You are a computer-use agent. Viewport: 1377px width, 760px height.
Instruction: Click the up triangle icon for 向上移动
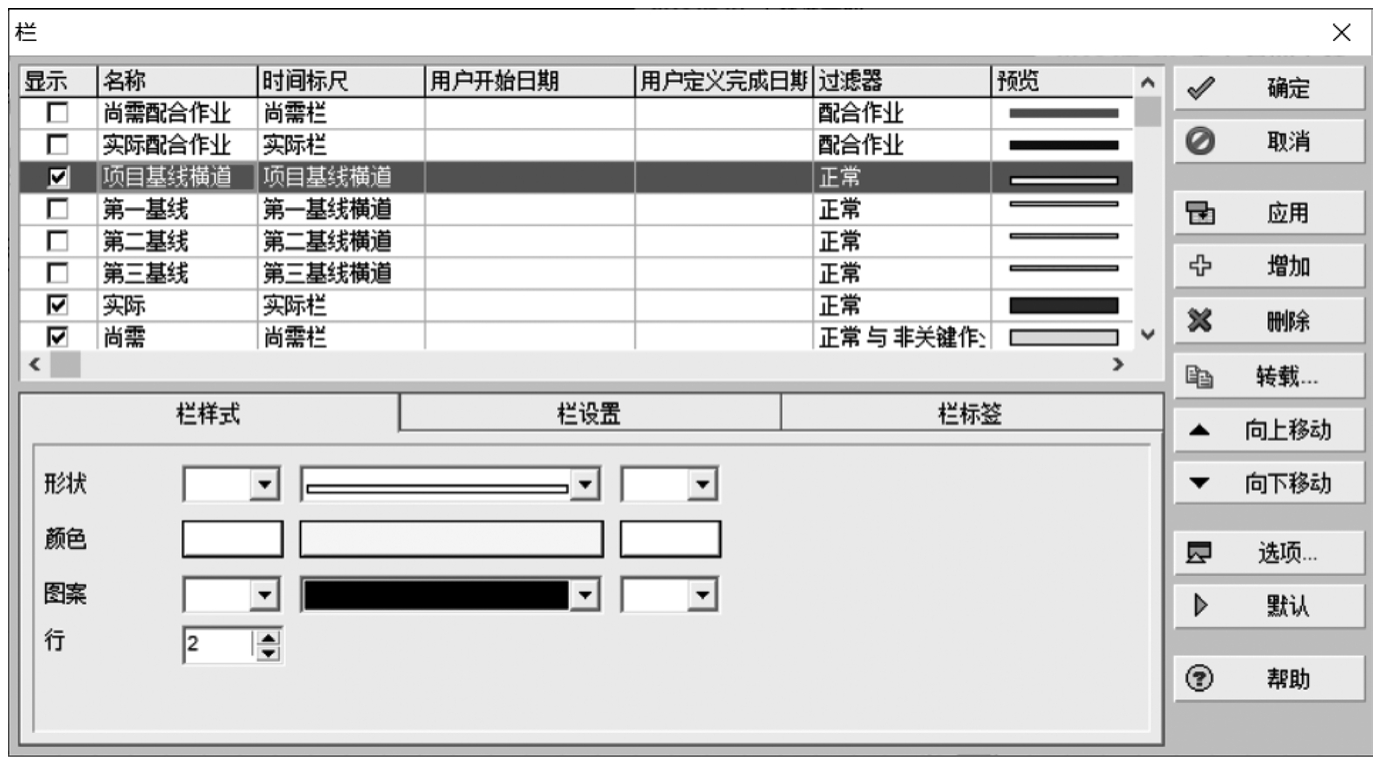pos(1201,431)
